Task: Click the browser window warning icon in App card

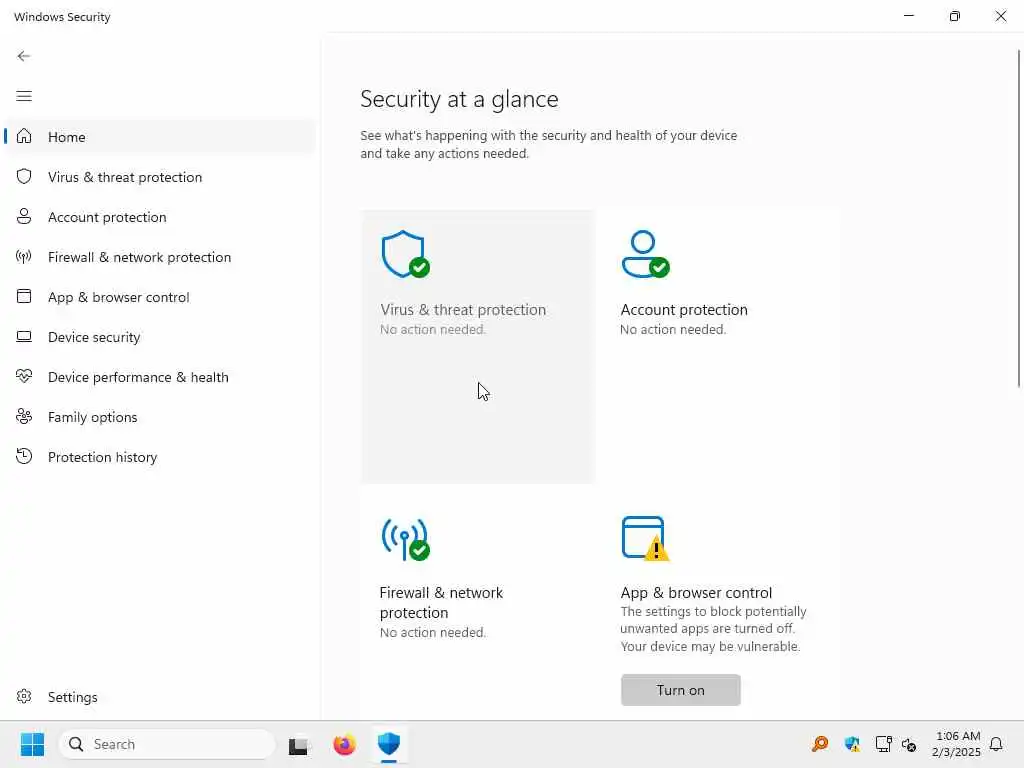Action: [645, 539]
